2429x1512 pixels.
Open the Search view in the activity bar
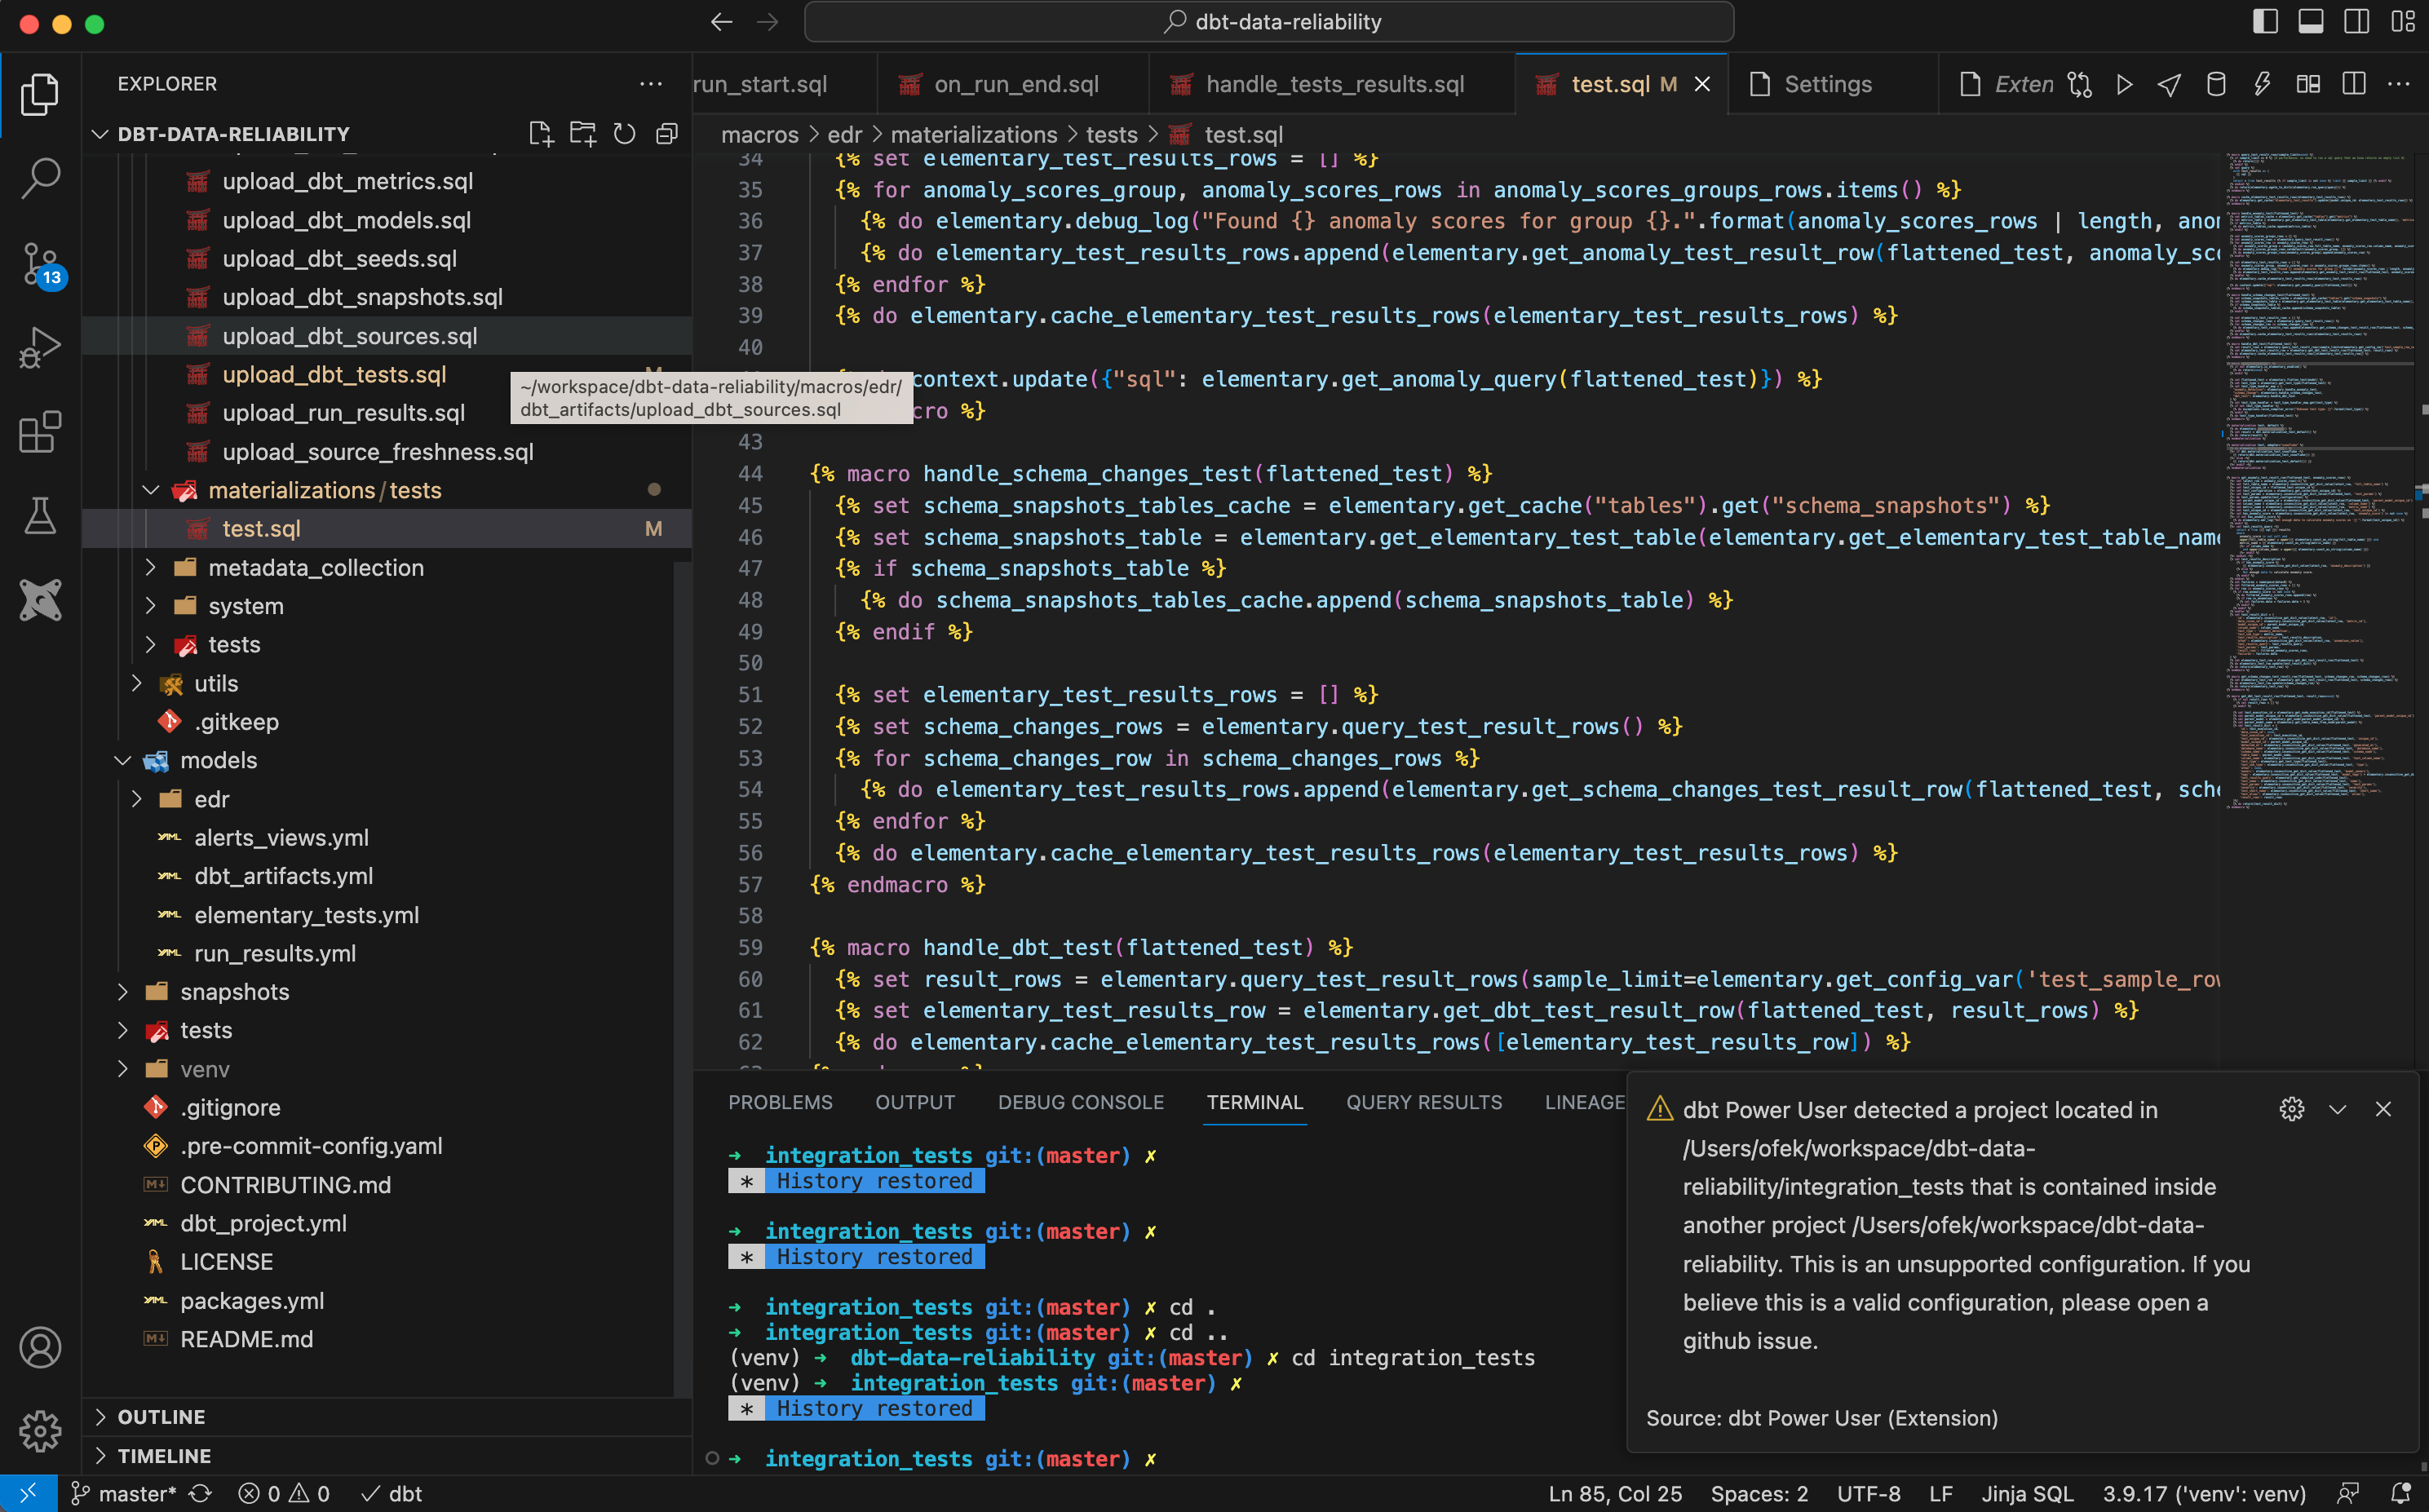pos(40,178)
